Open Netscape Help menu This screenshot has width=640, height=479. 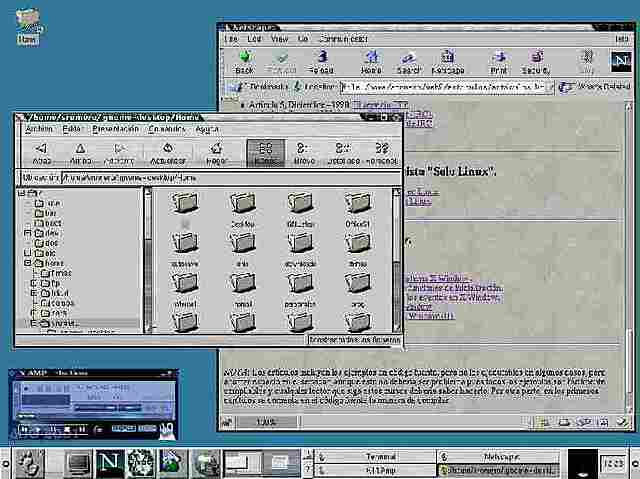(x=622, y=39)
